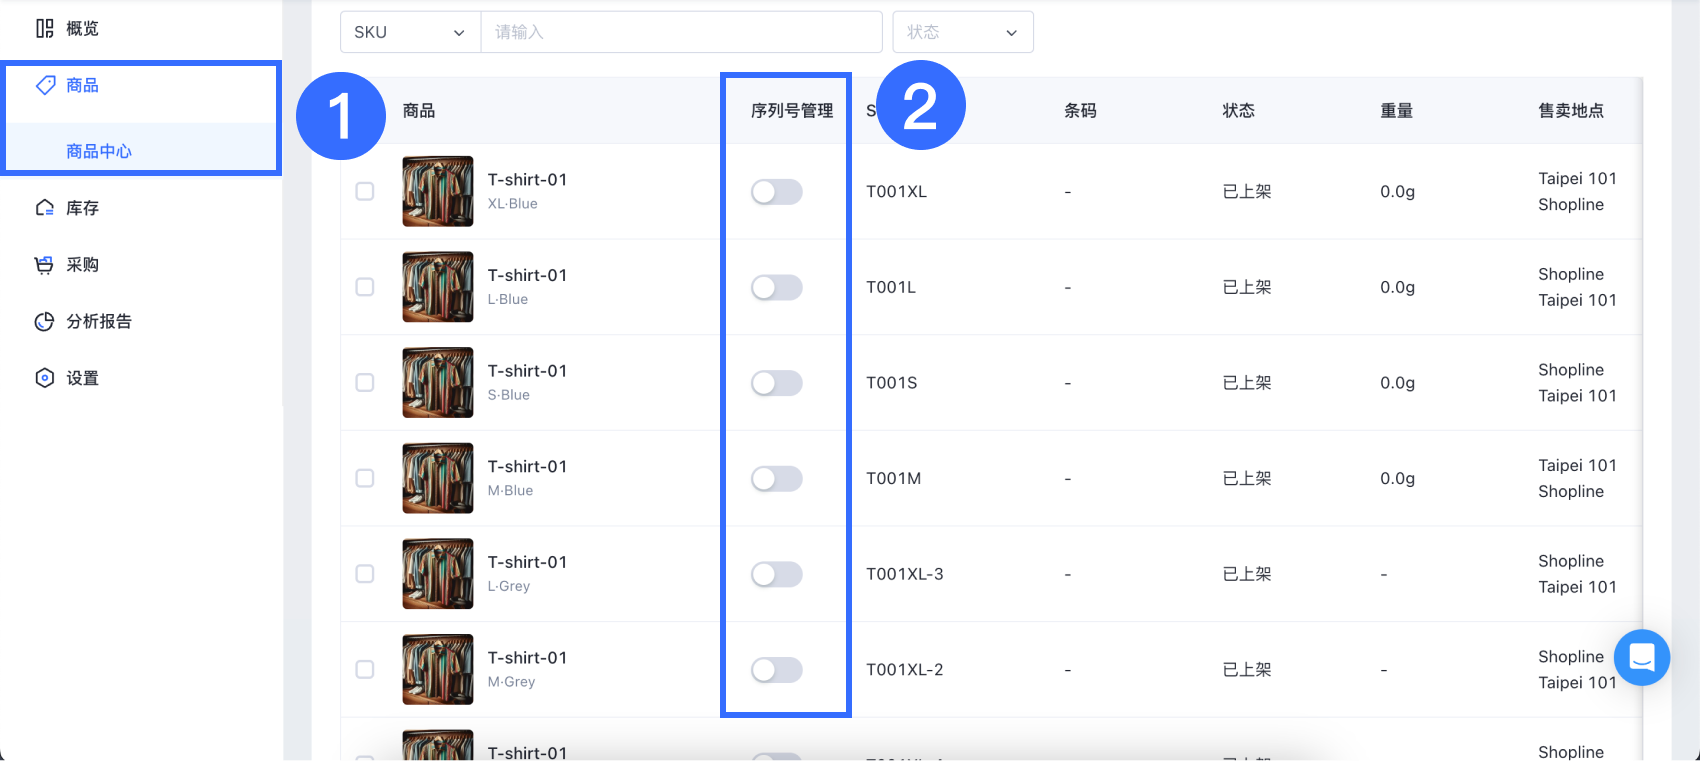The image size is (1700, 761).
Task: Switch on serial toggle for T001XL-3
Action: click(x=777, y=574)
